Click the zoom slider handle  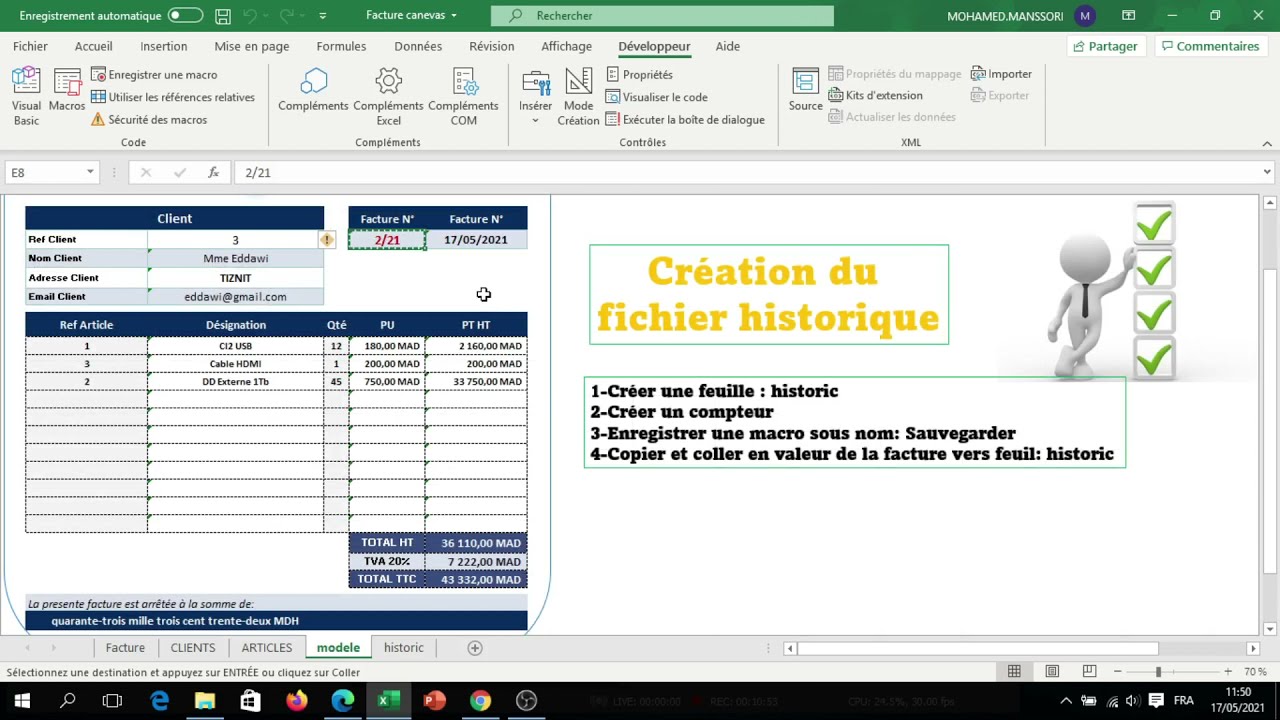click(1158, 671)
